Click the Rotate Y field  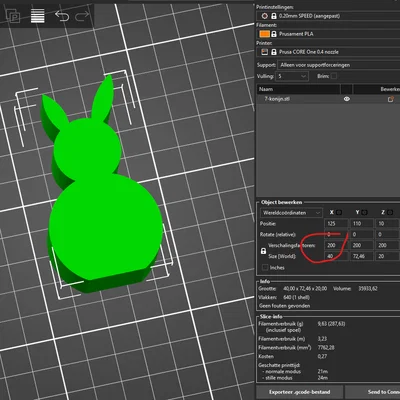pos(361,234)
